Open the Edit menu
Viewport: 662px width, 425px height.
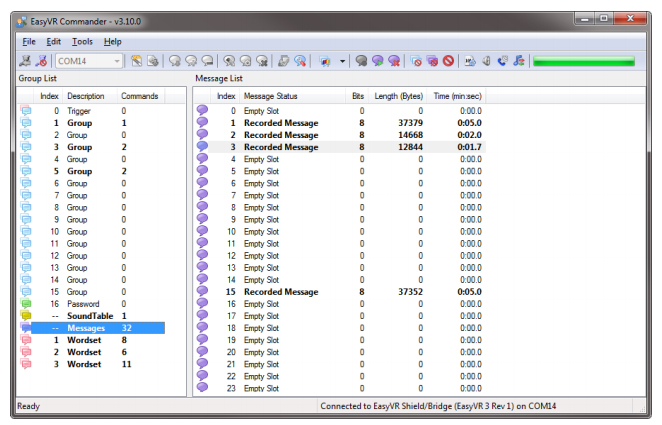(54, 42)
